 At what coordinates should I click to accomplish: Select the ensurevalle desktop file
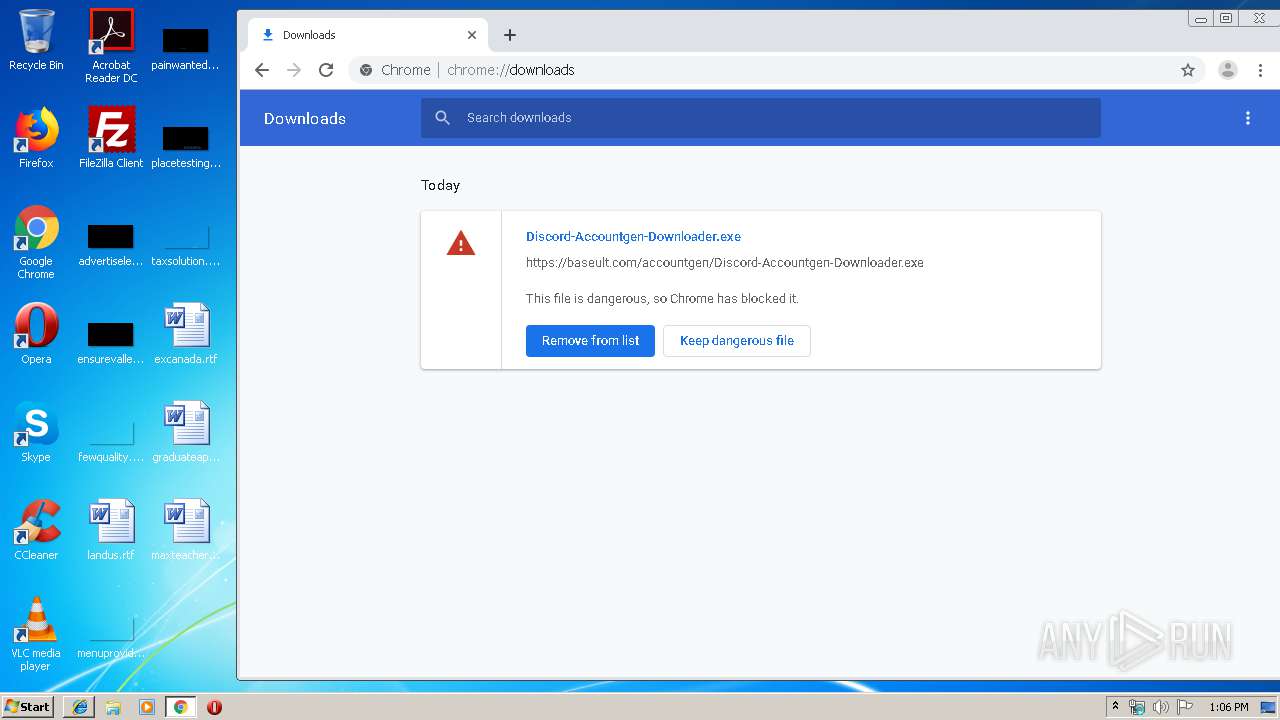tap(111, 342)
